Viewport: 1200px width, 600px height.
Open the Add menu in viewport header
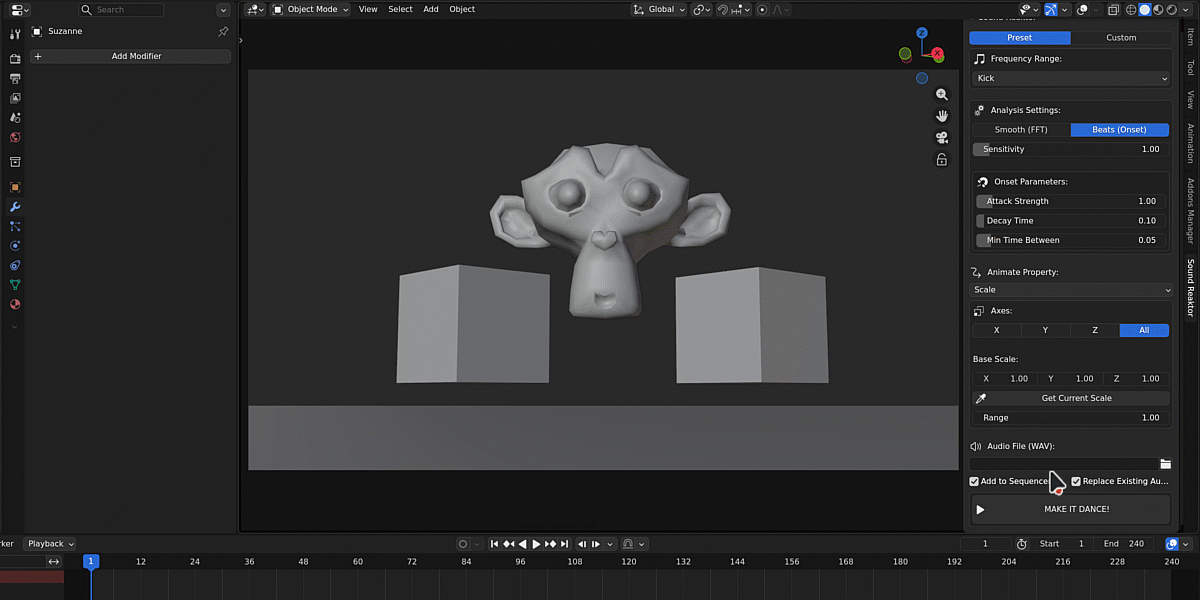click(431, 9)
